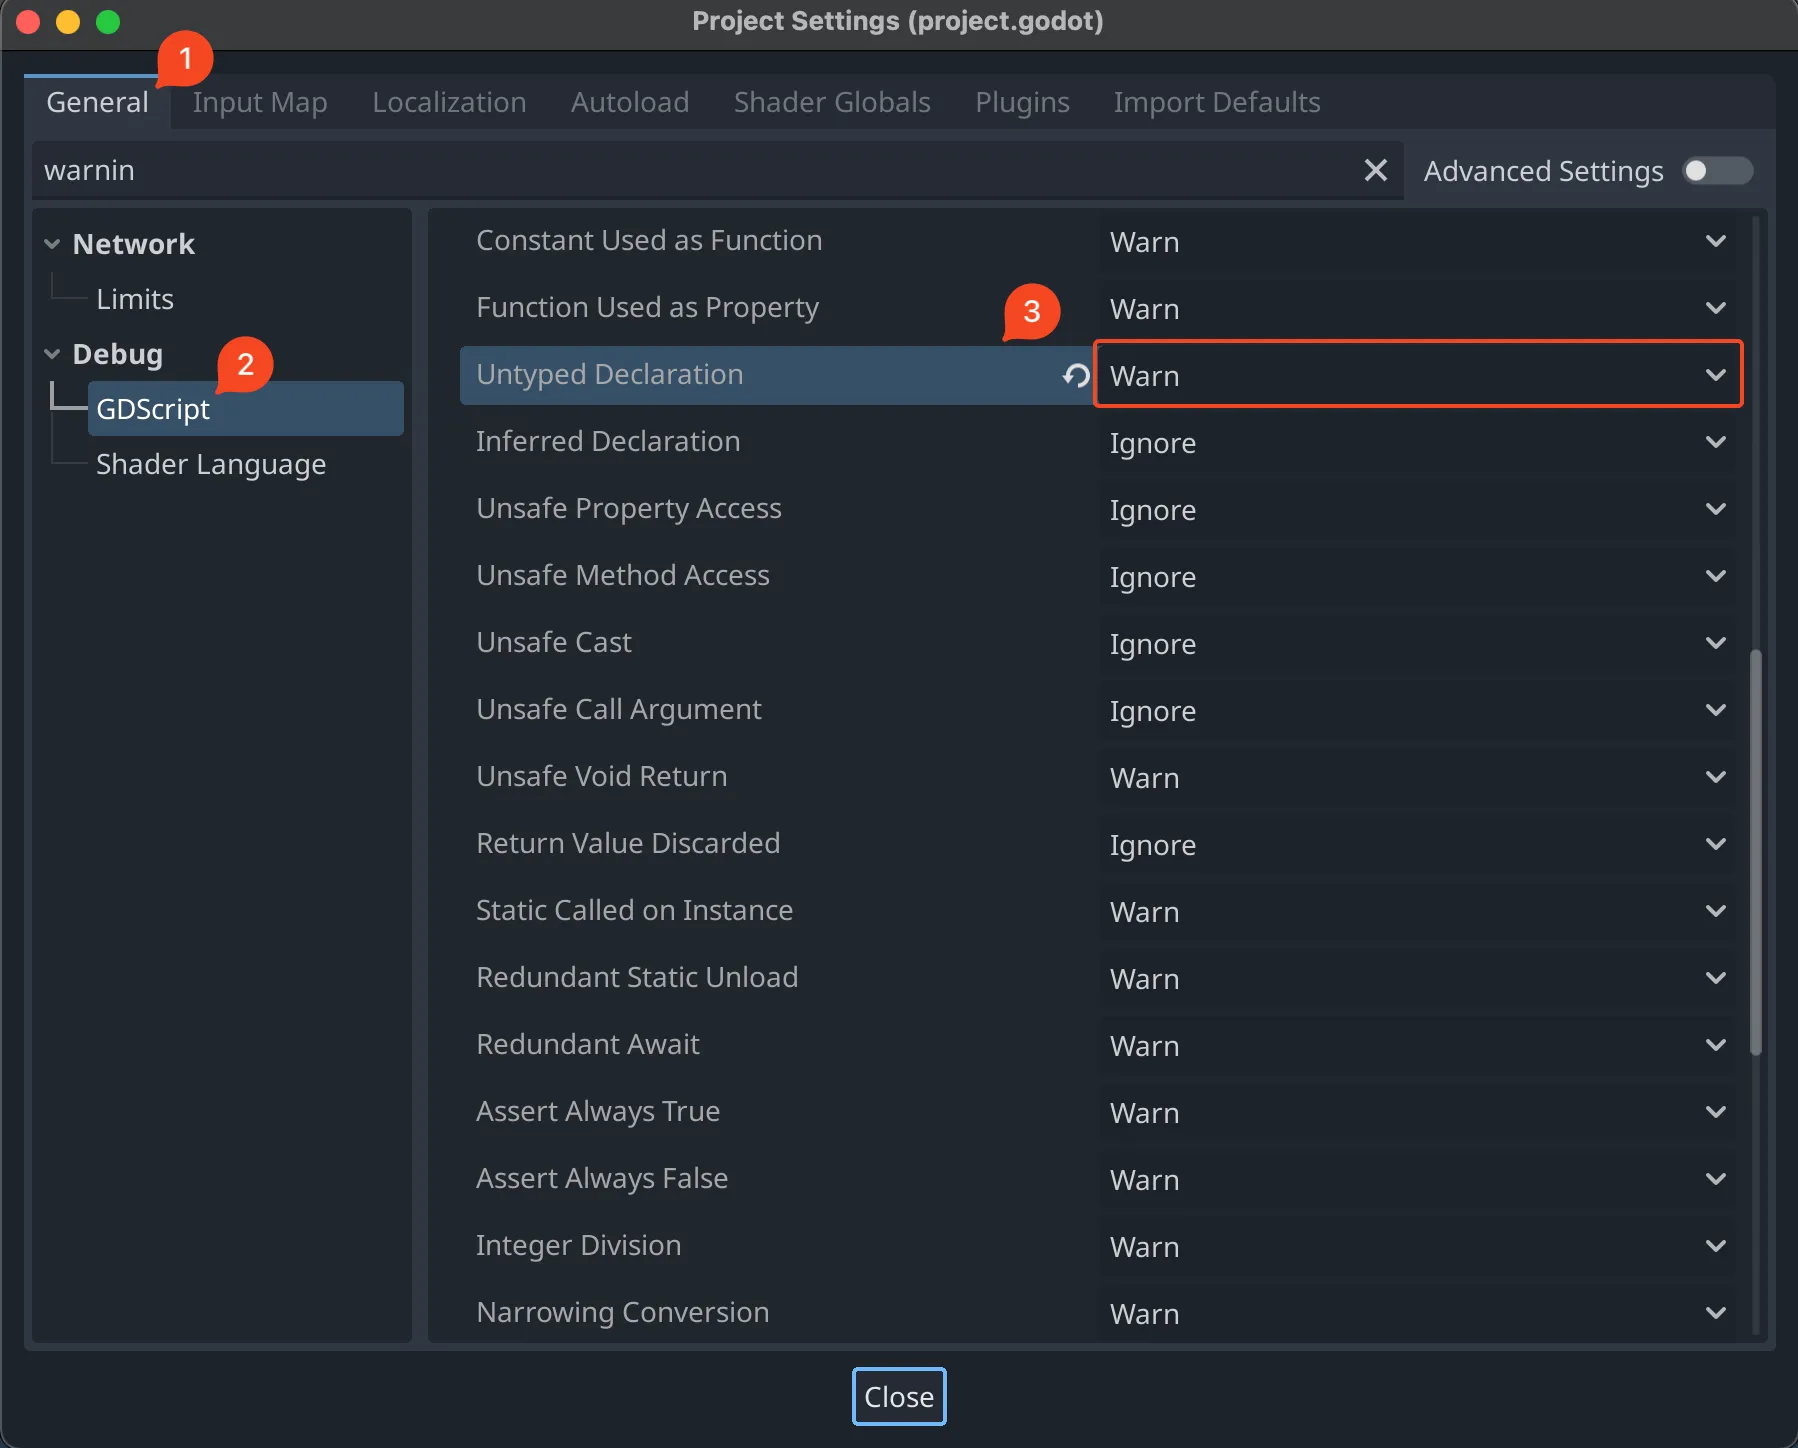Viewport: 1798px width, 1448px height.
Task: Switch to the Autoload tab
Action: click(x=630, y=102)
